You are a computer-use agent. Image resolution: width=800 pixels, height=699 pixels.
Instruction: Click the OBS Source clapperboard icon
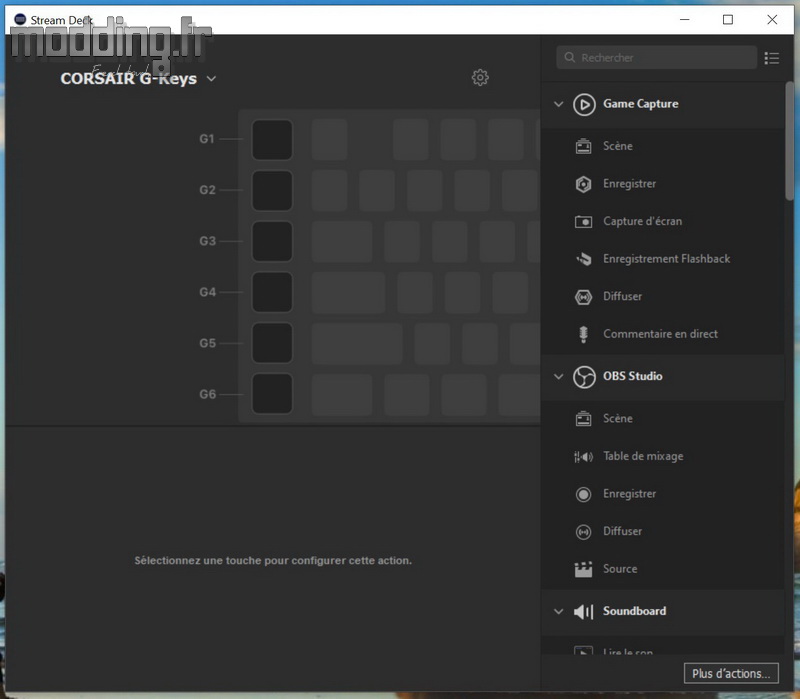[x=583, y=569]
